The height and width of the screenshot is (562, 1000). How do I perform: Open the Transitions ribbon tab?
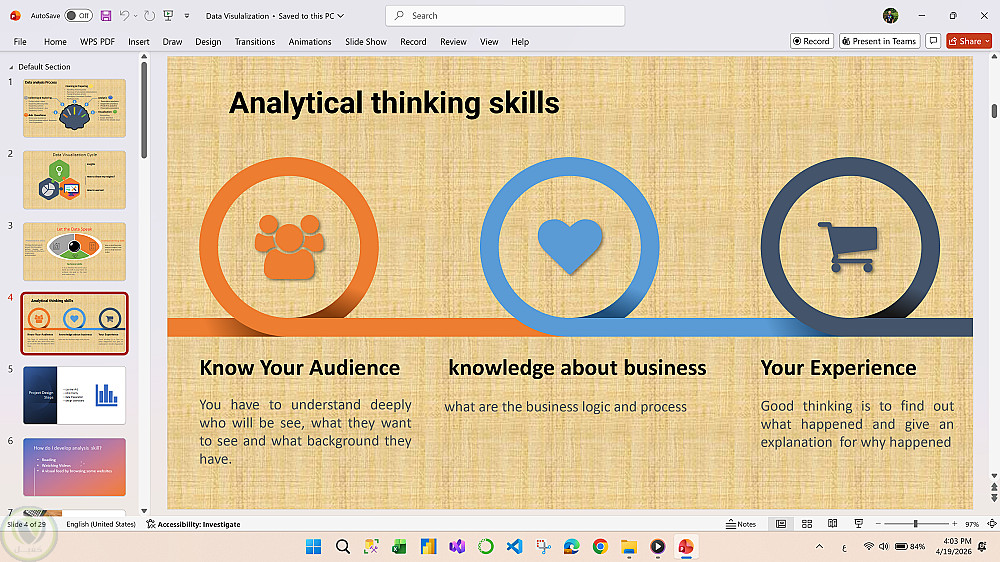pyautogui.click(x=254, y=41)
